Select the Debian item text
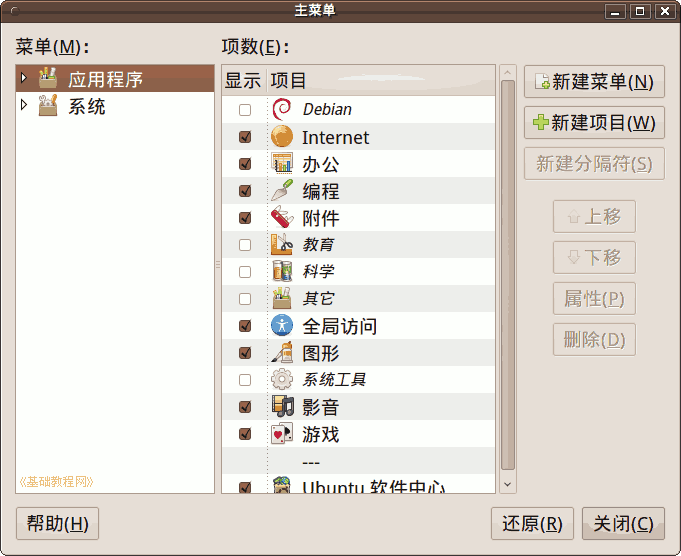 tap(327, 109)
